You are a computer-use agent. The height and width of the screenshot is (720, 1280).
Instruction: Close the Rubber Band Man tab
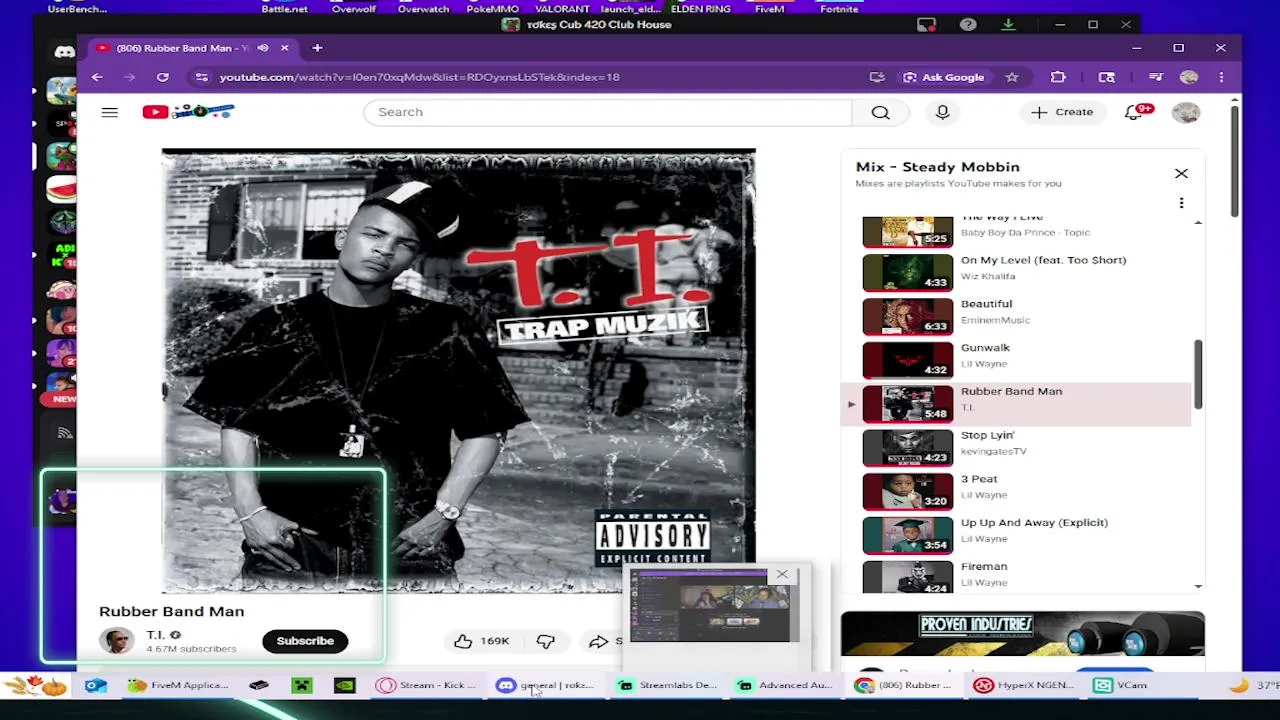tap(284, 48)
